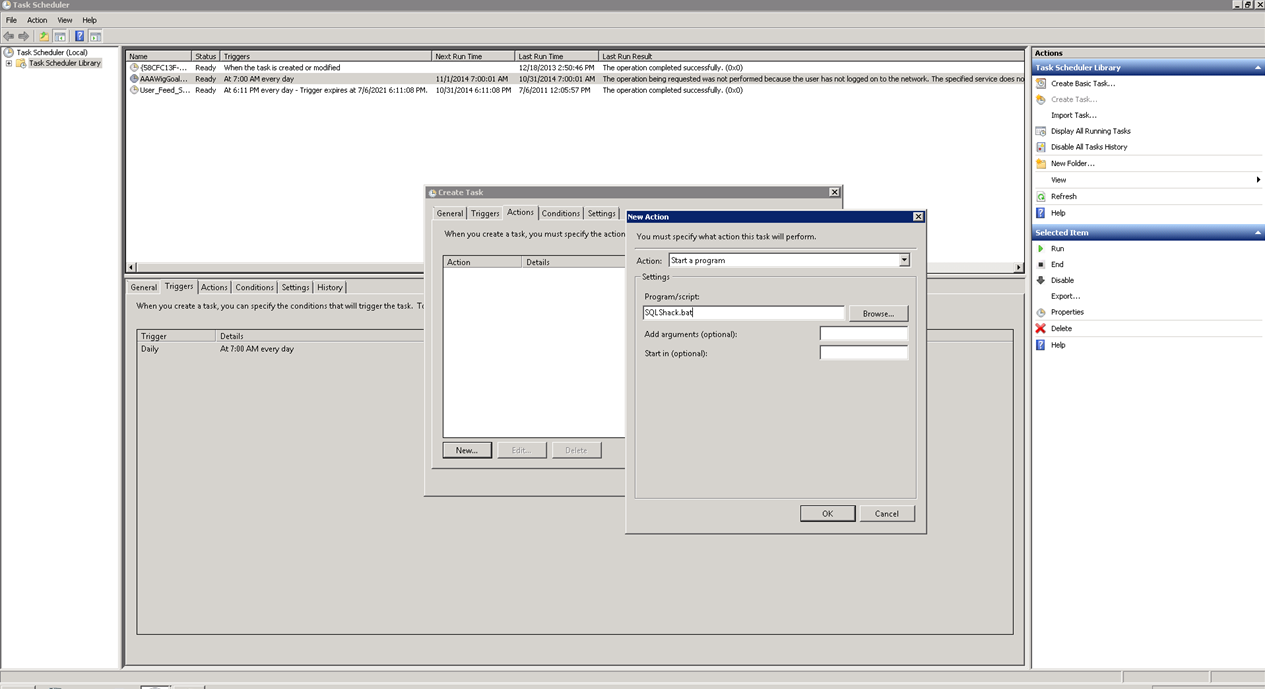Open the Action menu
This screenshot has height=689, width=1265.
[37, 20]
